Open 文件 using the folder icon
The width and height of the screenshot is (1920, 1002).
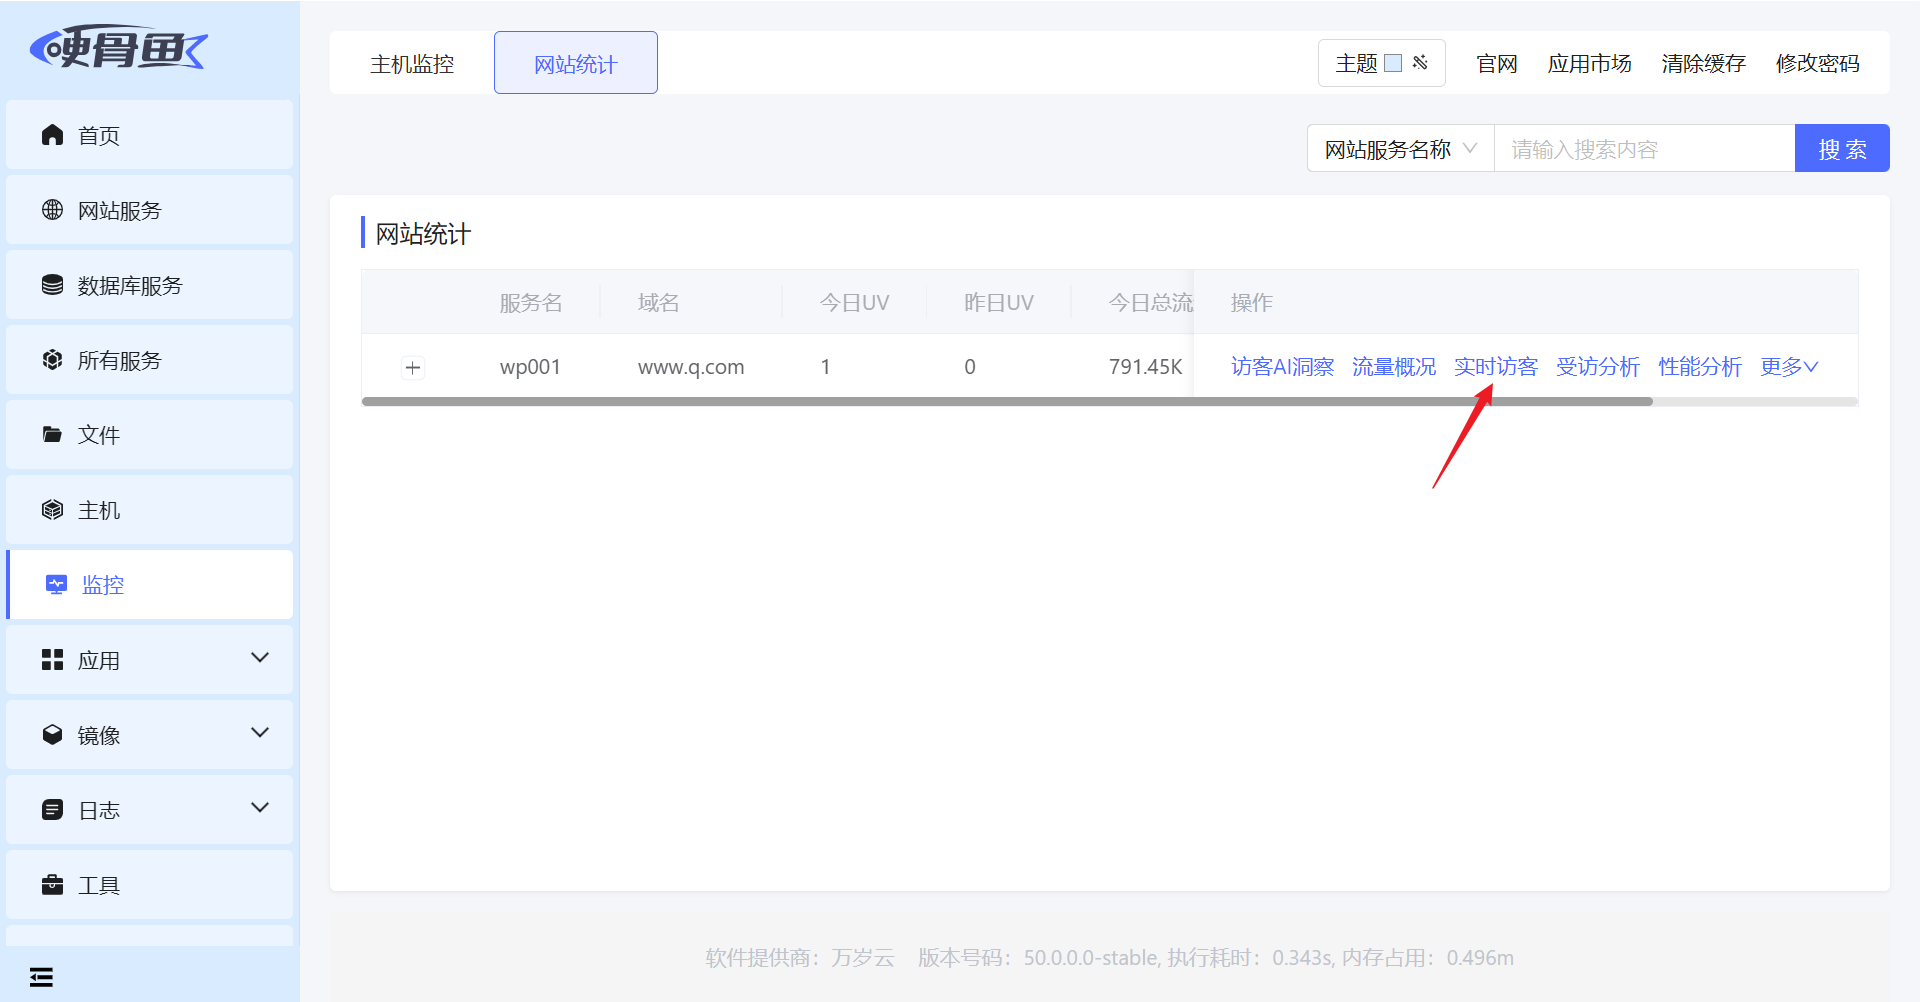point(52,435)
